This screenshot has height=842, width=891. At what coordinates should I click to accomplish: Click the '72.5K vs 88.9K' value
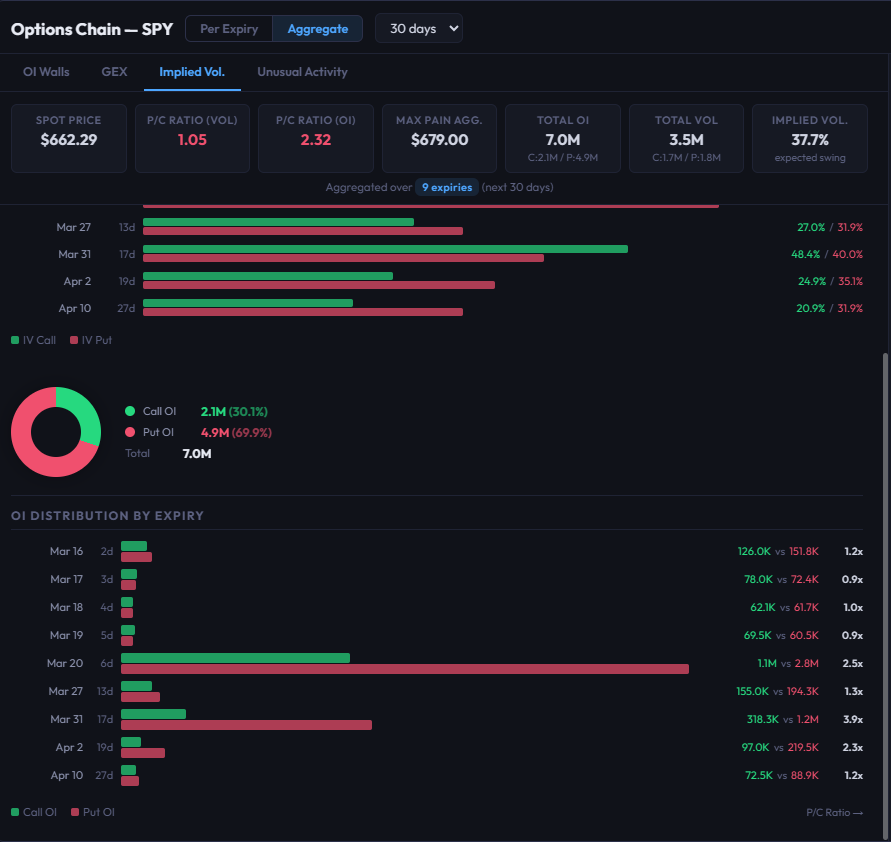click(x=782, y=776)
